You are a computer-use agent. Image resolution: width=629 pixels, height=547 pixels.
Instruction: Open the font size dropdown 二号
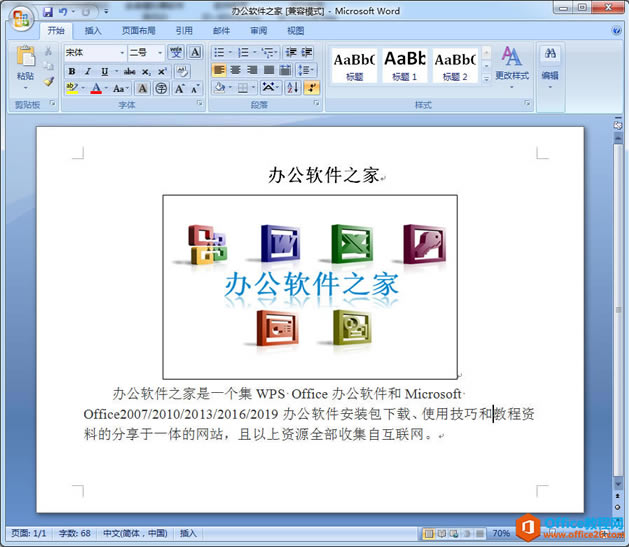click(x=160, y=53)
